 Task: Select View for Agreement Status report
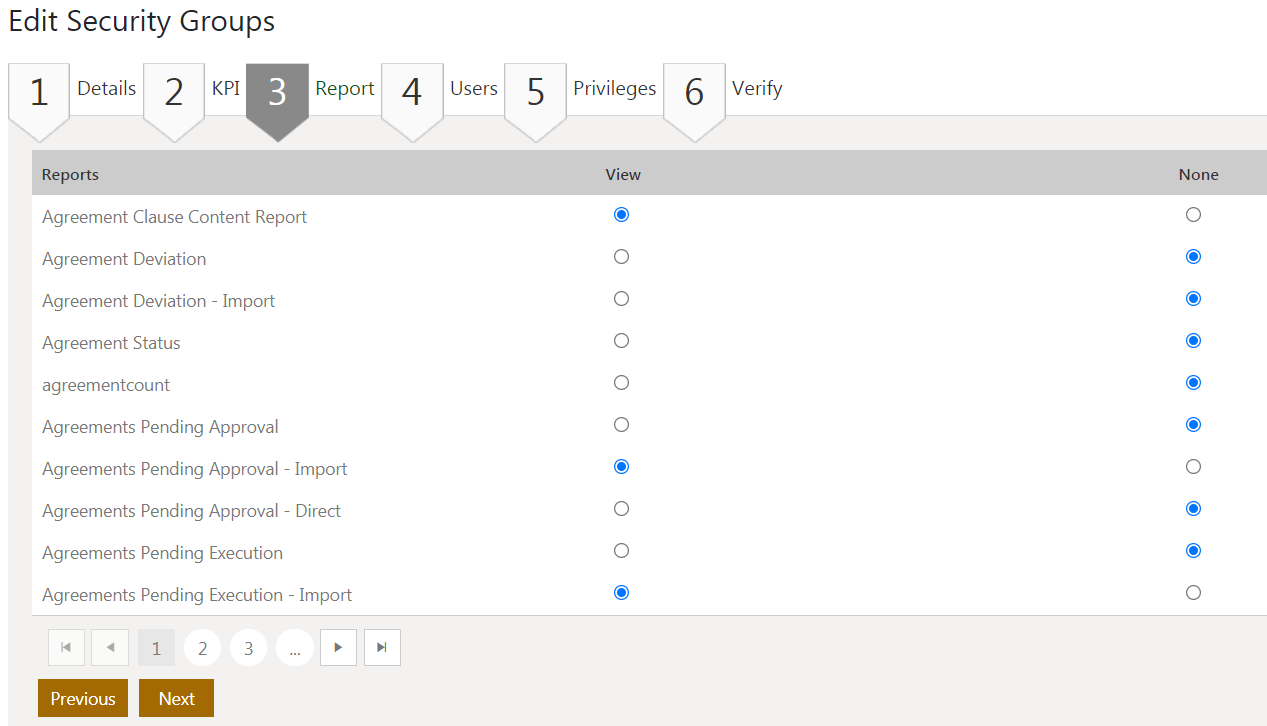(x=621, y=341)
